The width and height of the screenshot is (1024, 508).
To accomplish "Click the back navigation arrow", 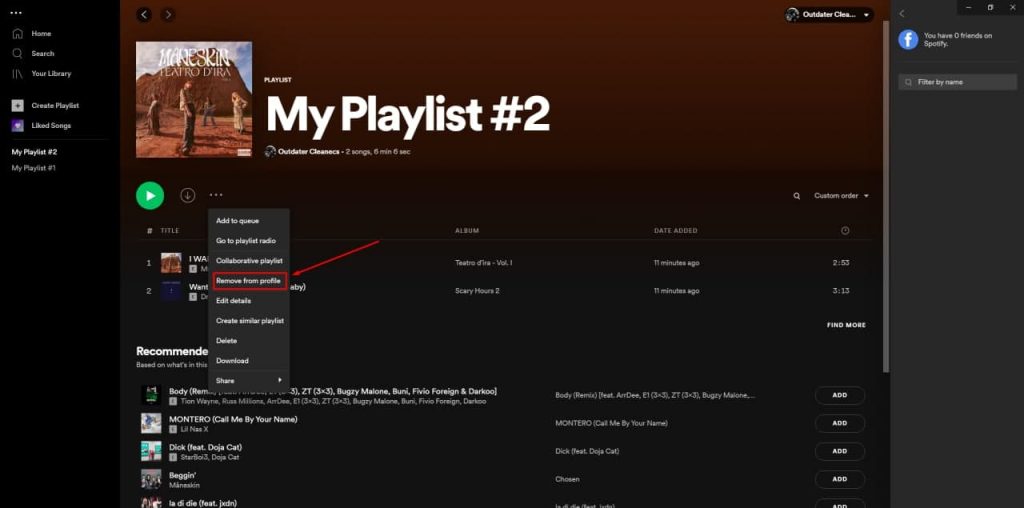I will point(144,14).
